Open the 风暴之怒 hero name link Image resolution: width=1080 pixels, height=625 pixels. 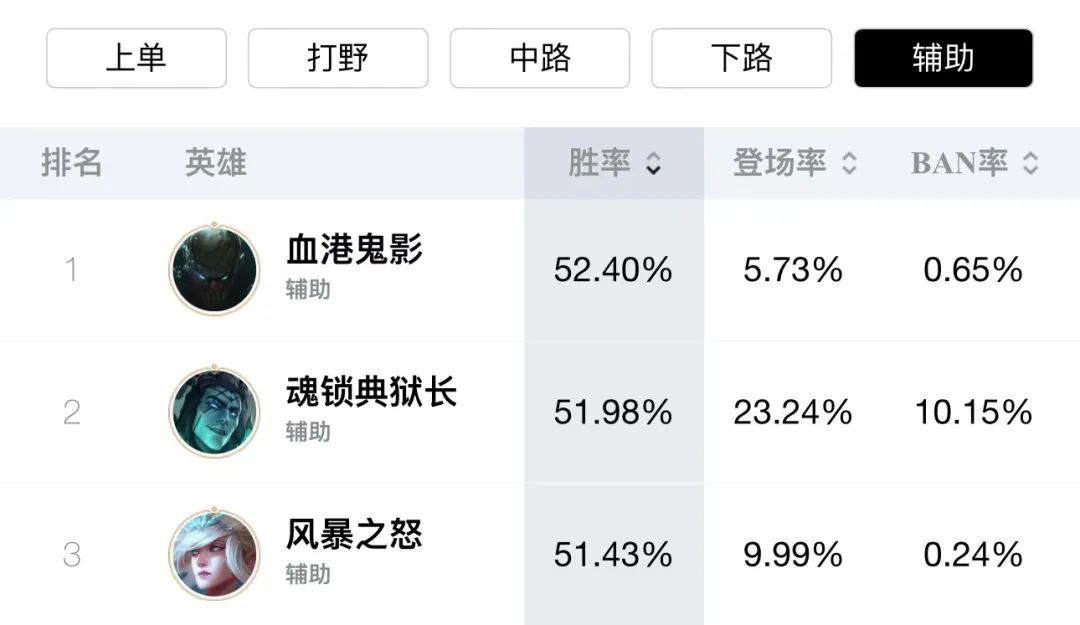355,534
